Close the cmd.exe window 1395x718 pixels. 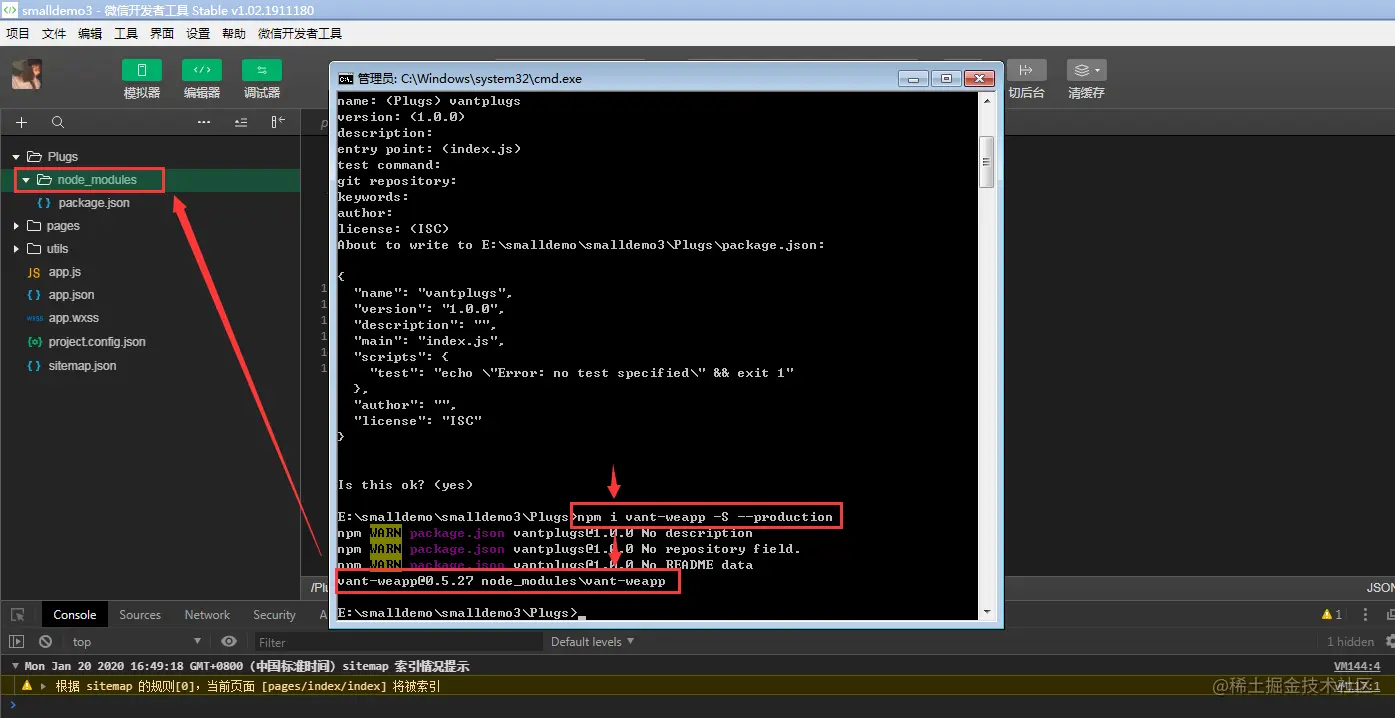coord(978,78)
